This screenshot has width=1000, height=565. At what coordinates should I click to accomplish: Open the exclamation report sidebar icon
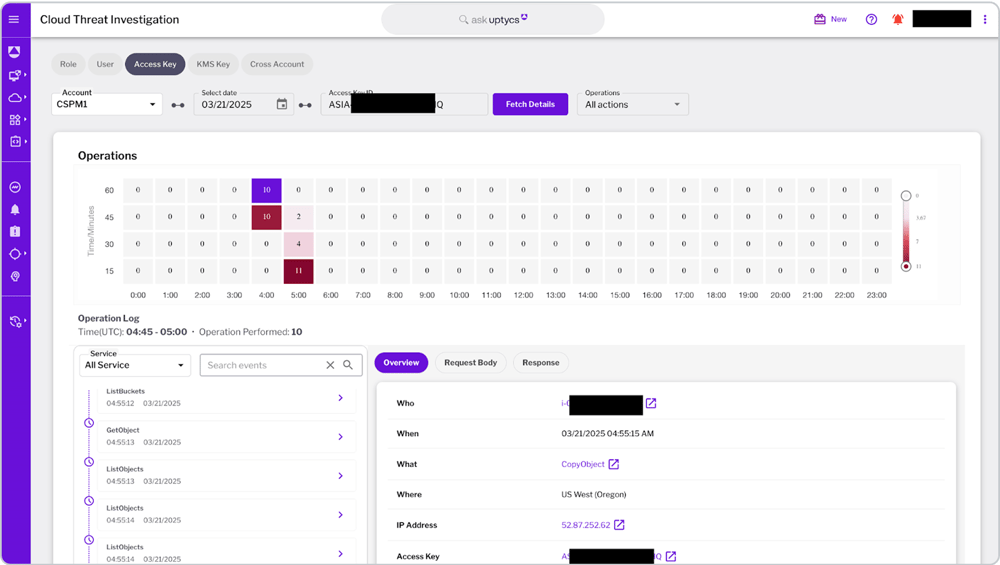(x=15, y=231)
